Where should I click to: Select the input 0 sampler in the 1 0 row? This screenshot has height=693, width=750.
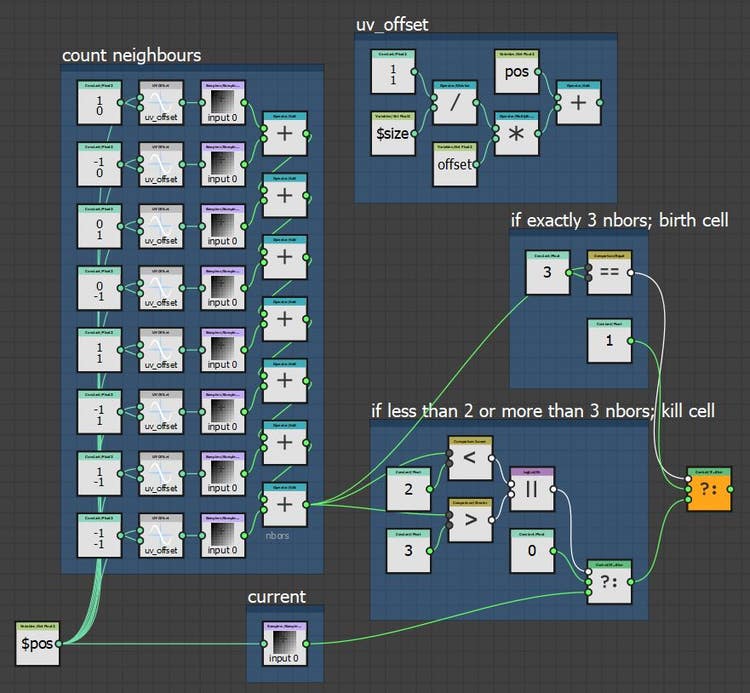click(x=223, y=102)
